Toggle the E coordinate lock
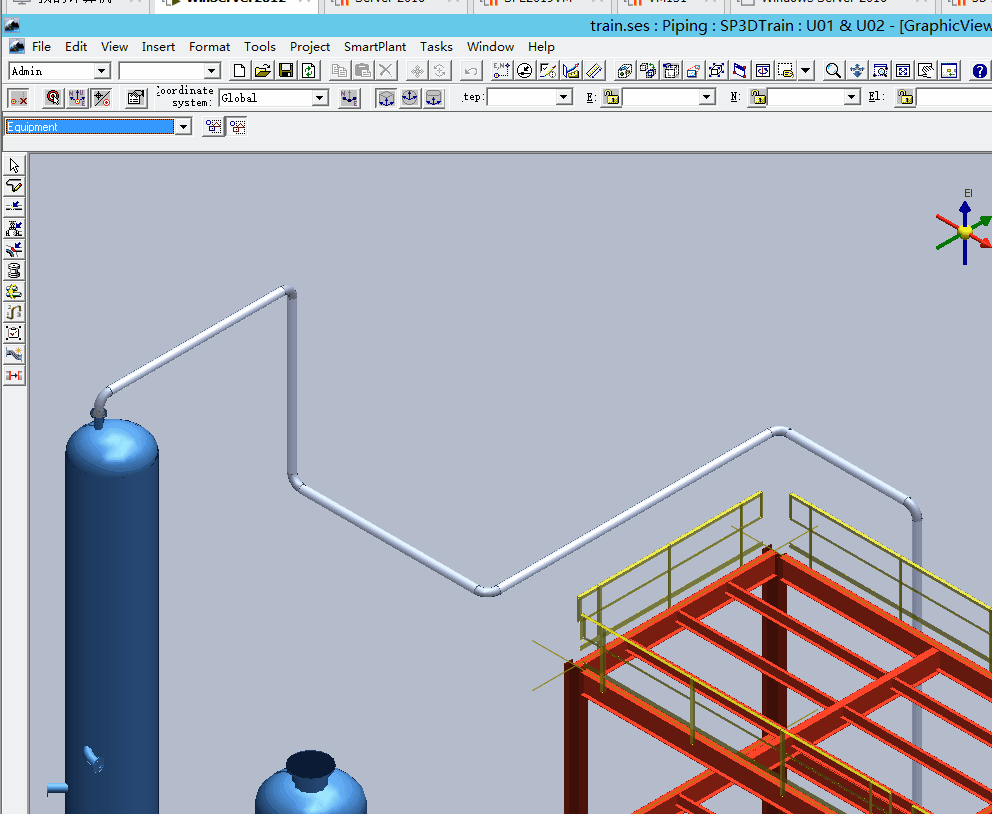Image resolution: width=992 pixels, height=814 pixels. [x=611, y=97]
